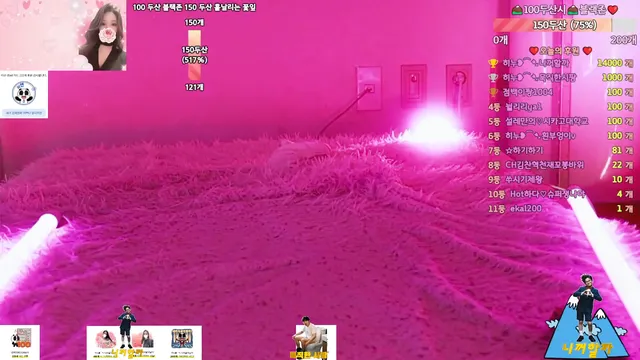Screen dimensions: 640x360
Task: Select the 5등 donor '설레만의♡시카고대학교'
Action: (x=547, y=121)
